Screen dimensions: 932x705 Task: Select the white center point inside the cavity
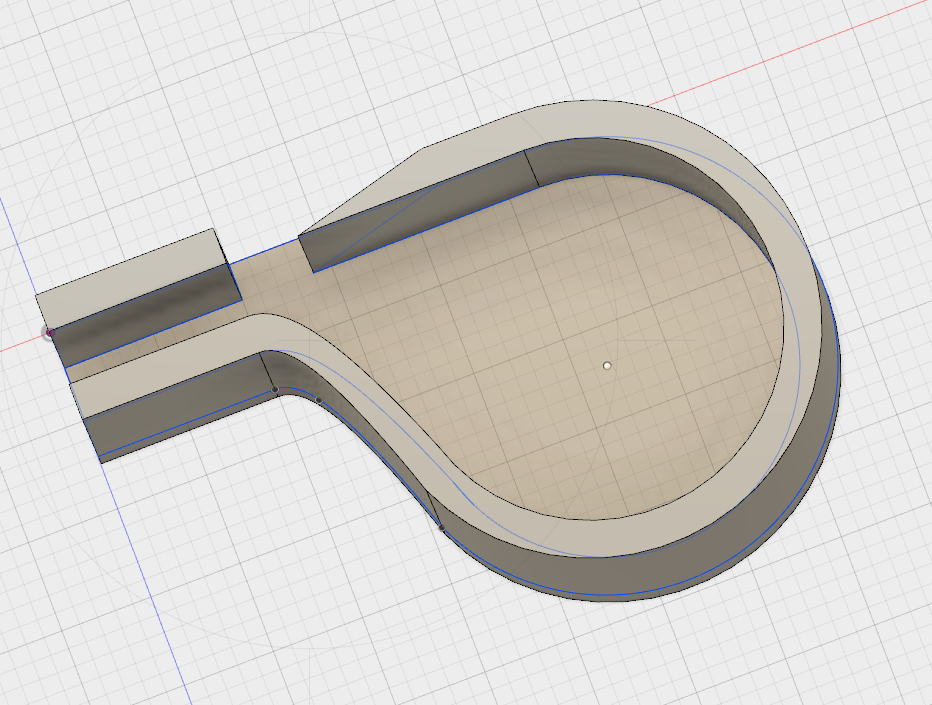[x=607, y=366]
